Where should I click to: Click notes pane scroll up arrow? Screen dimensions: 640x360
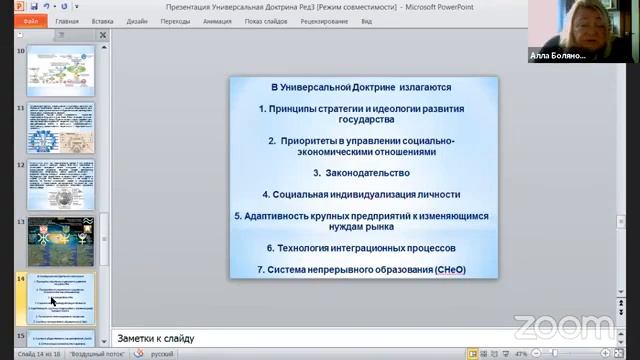tap(620, 333)
